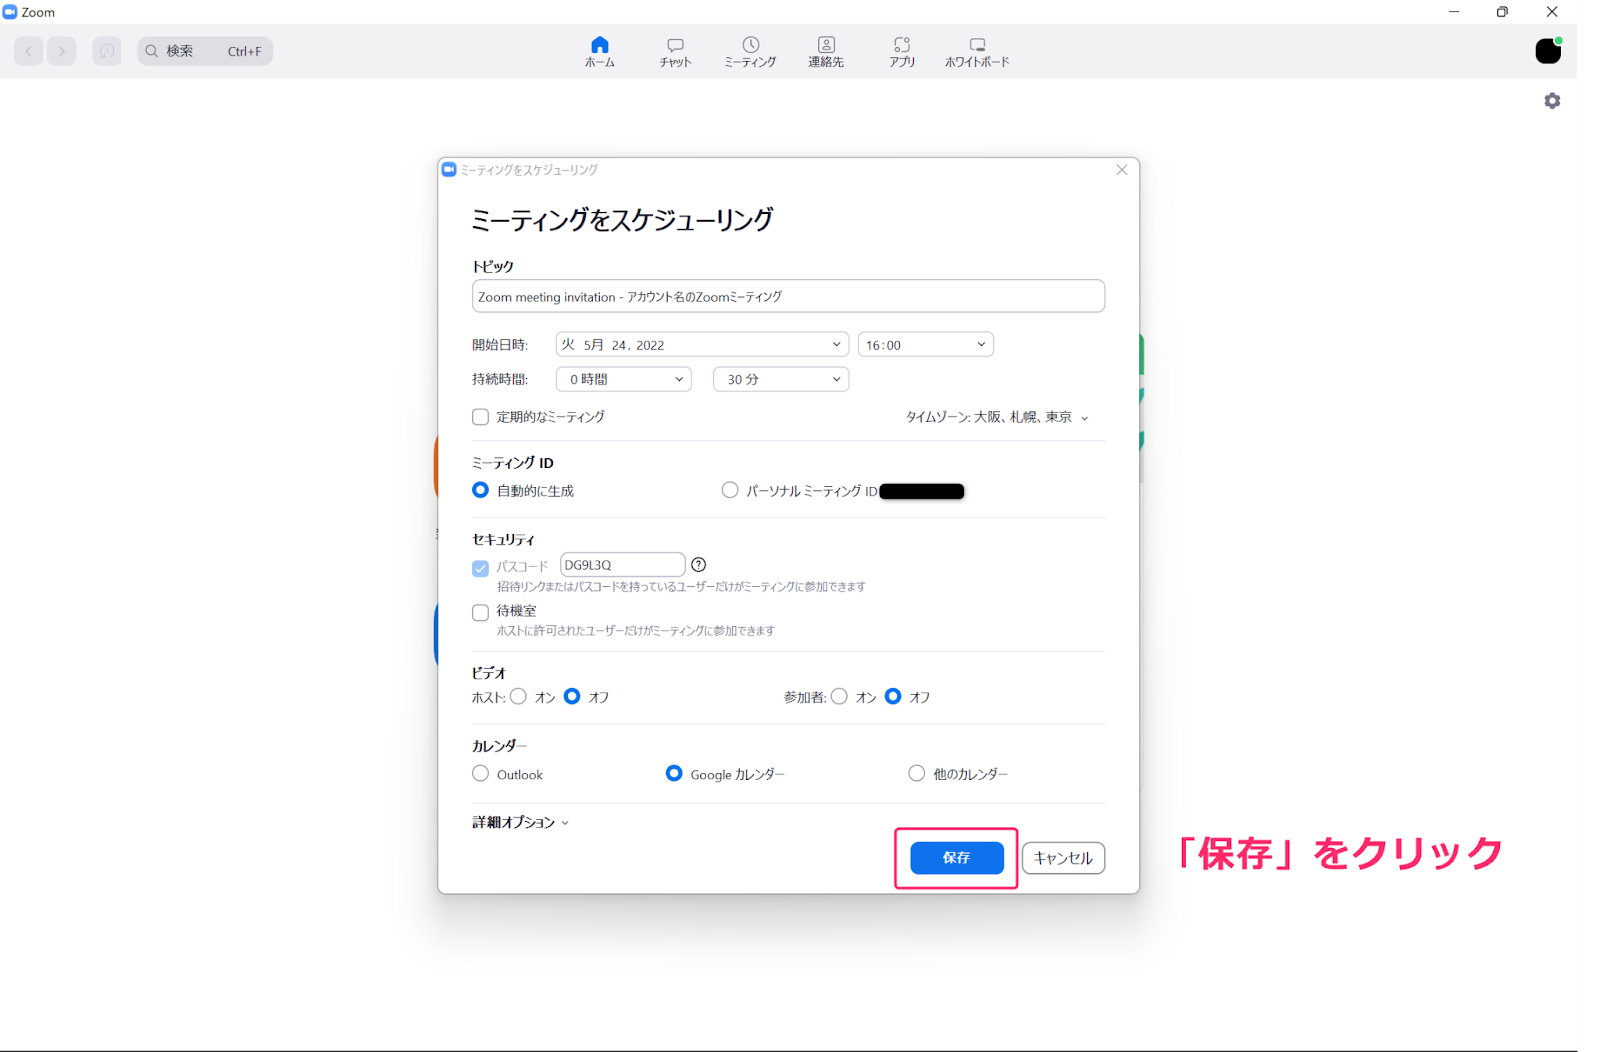Expand the advanced options section
This screenshot has height=1052, width=1600.
(520, 822)
